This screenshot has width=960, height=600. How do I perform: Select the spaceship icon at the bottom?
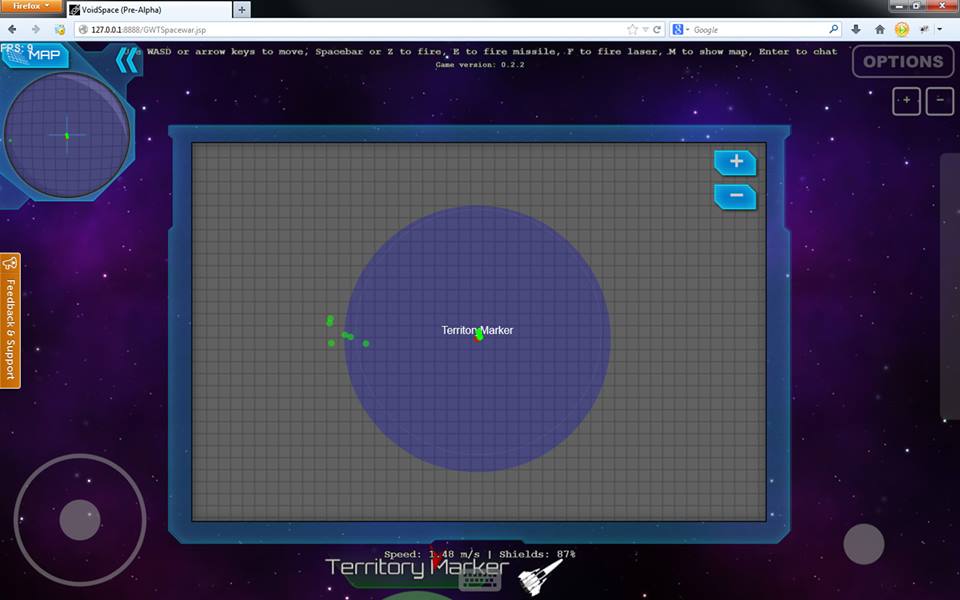click(x=536, y=575)
